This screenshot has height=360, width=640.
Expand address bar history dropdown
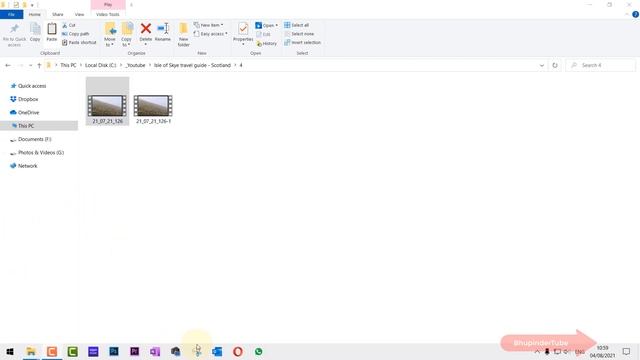point(542,65)
